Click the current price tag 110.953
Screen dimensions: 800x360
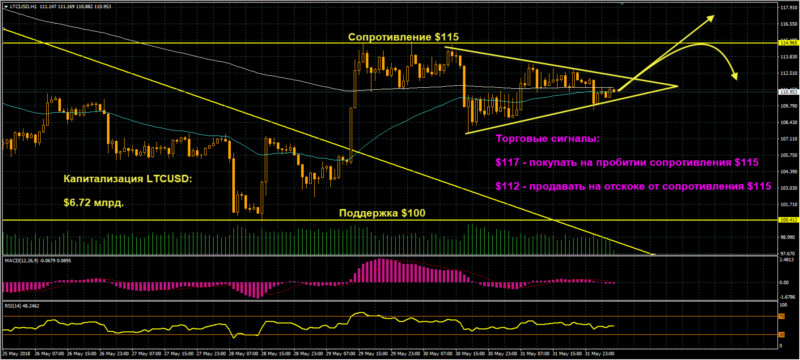(x=788, y=92)
